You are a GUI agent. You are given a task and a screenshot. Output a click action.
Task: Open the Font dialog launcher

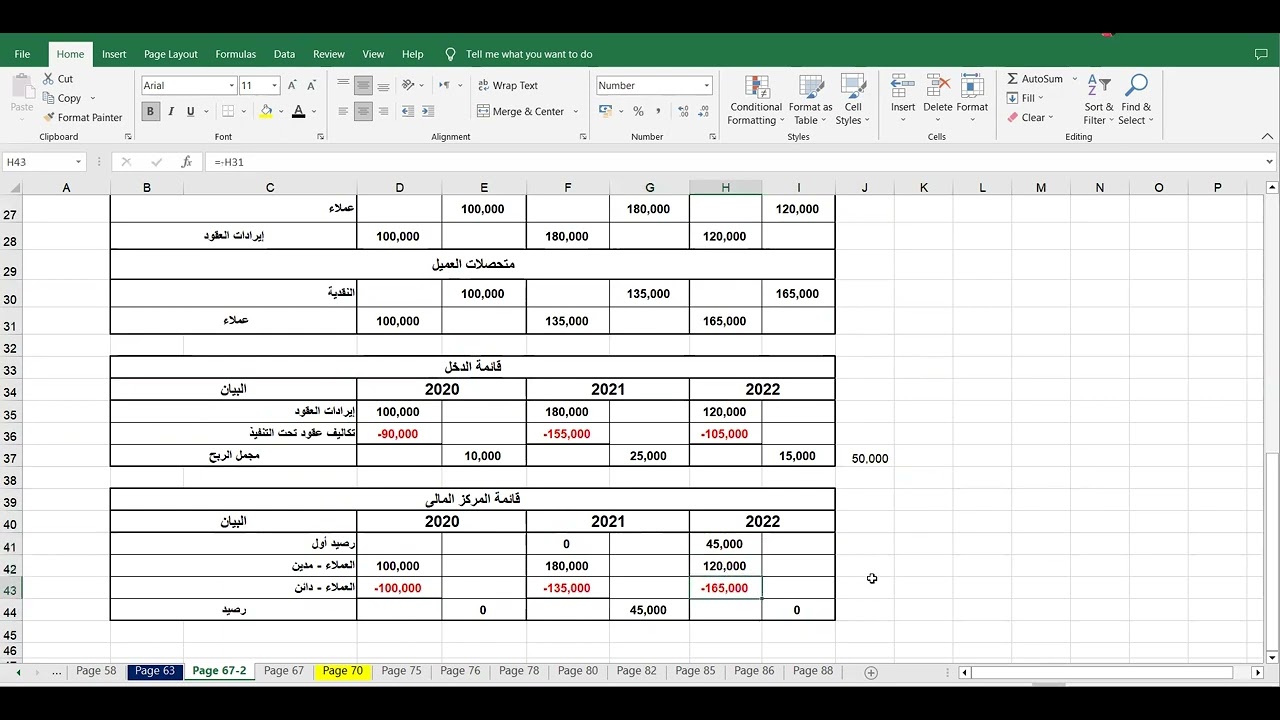(x=320, y=137)
